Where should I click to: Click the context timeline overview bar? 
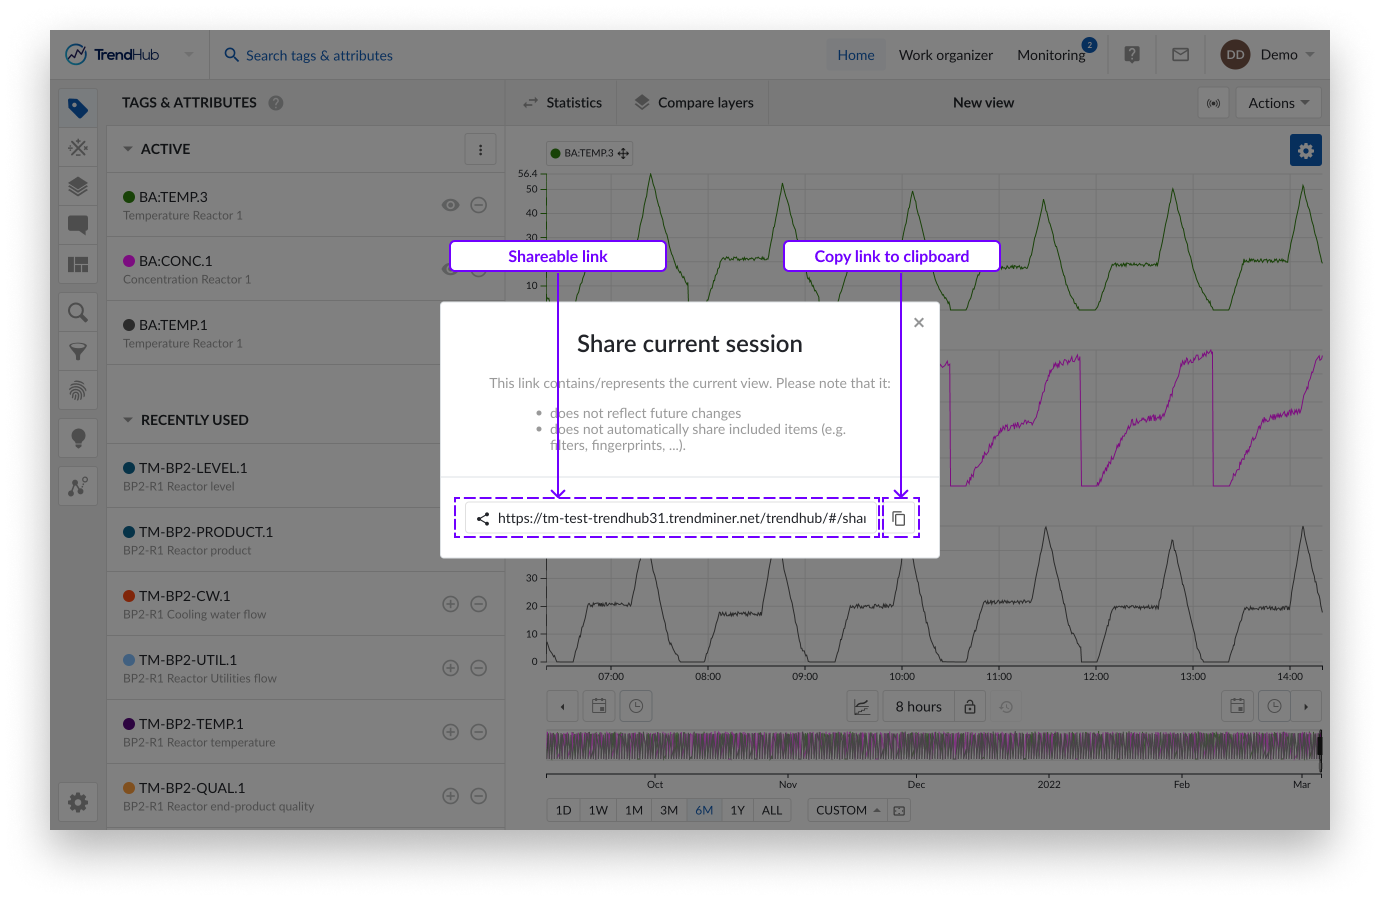click(x=932, y=746)
